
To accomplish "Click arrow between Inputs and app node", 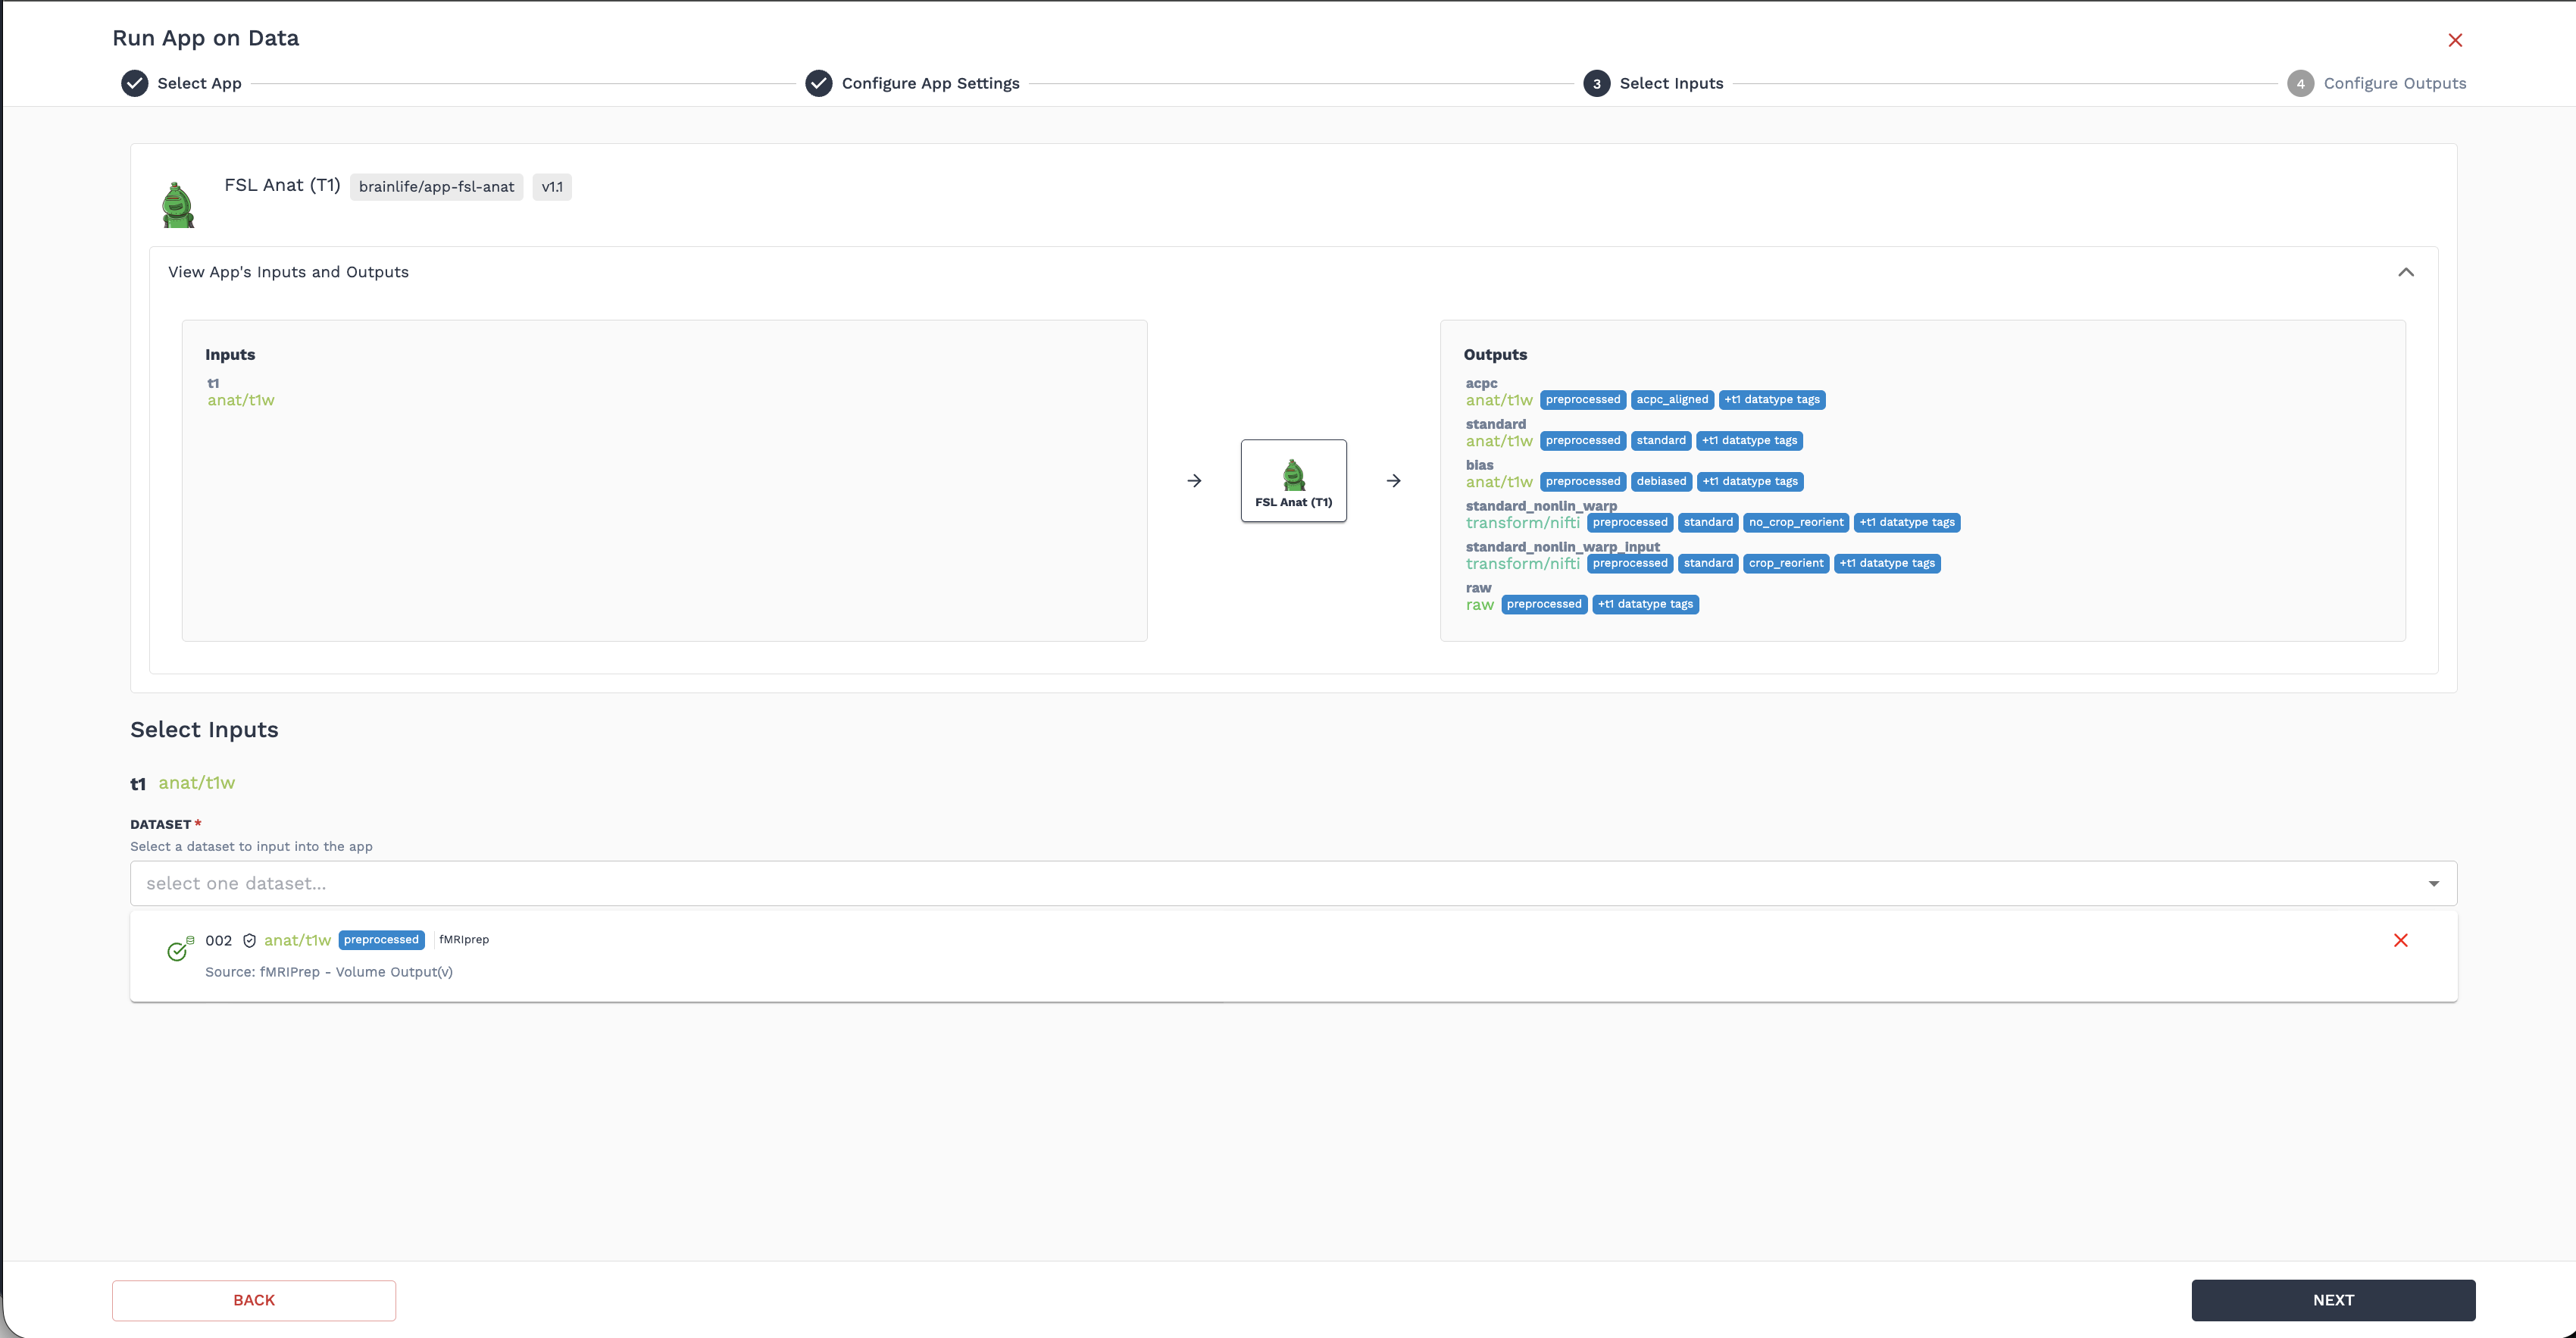I will 1194,481.
